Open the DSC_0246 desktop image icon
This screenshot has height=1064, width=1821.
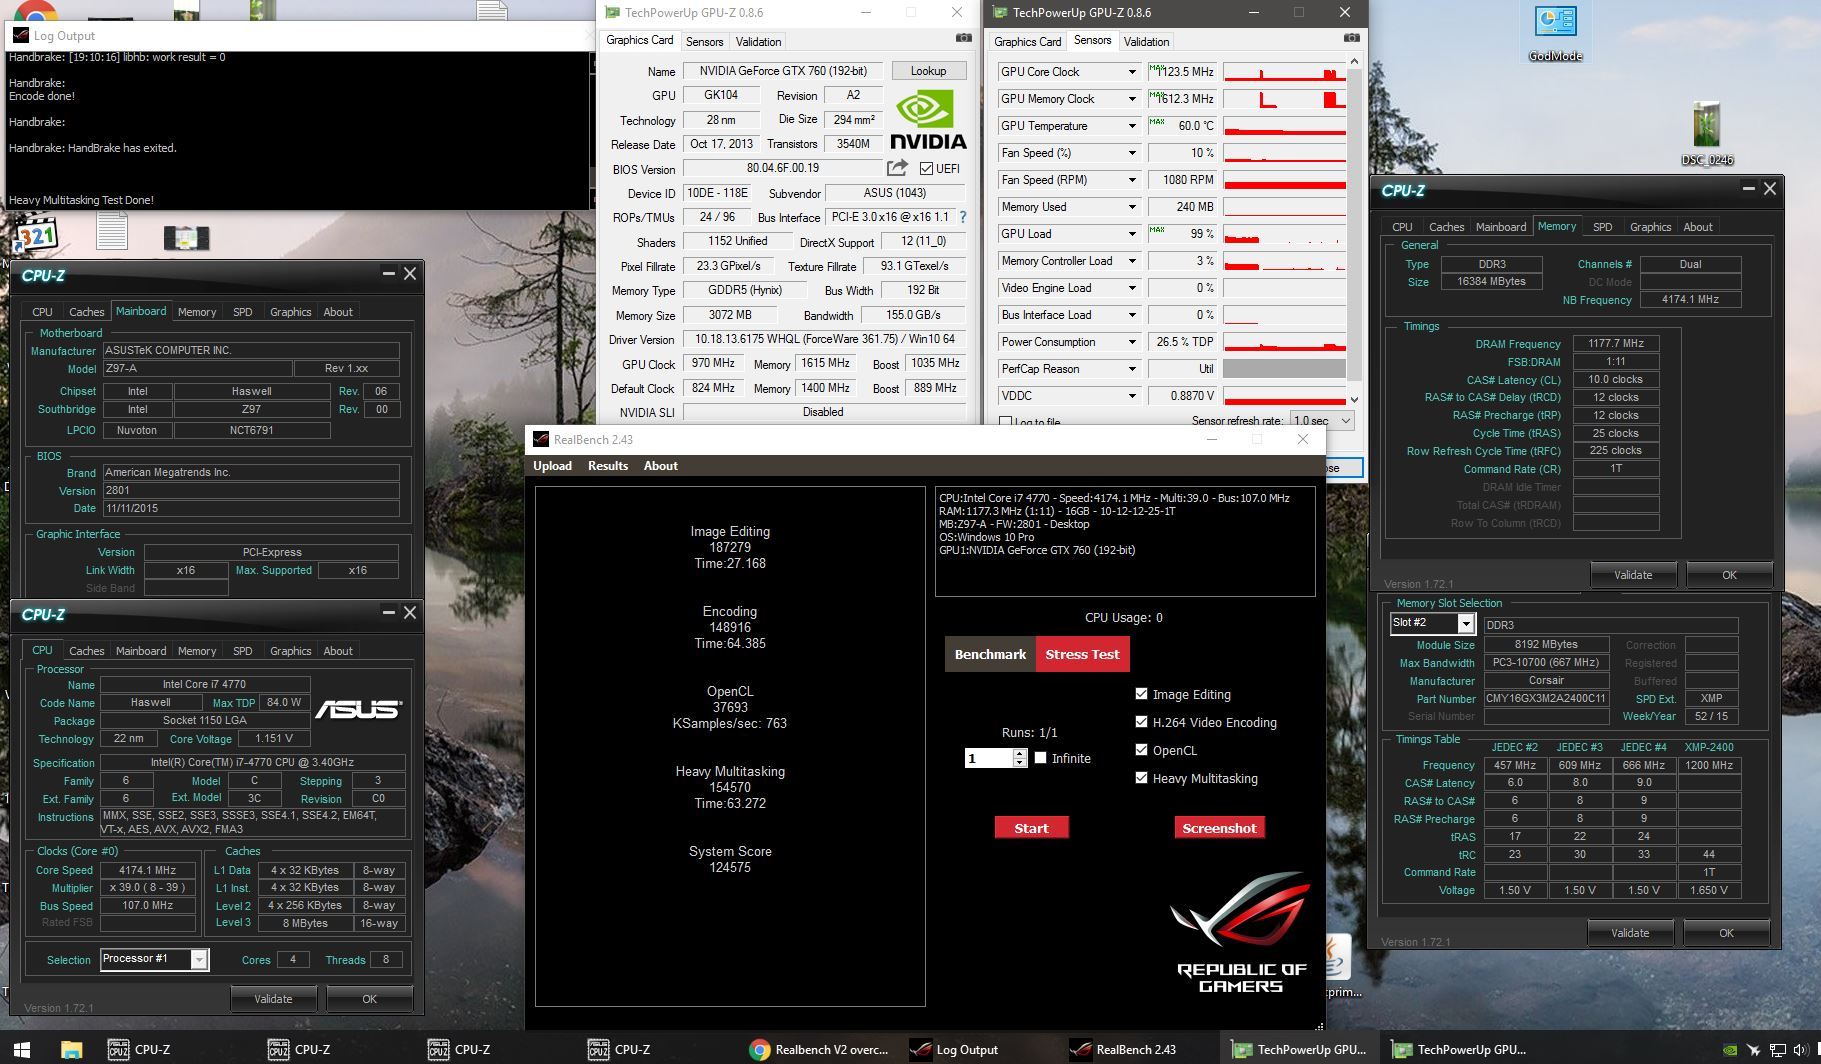point(1707,132)
